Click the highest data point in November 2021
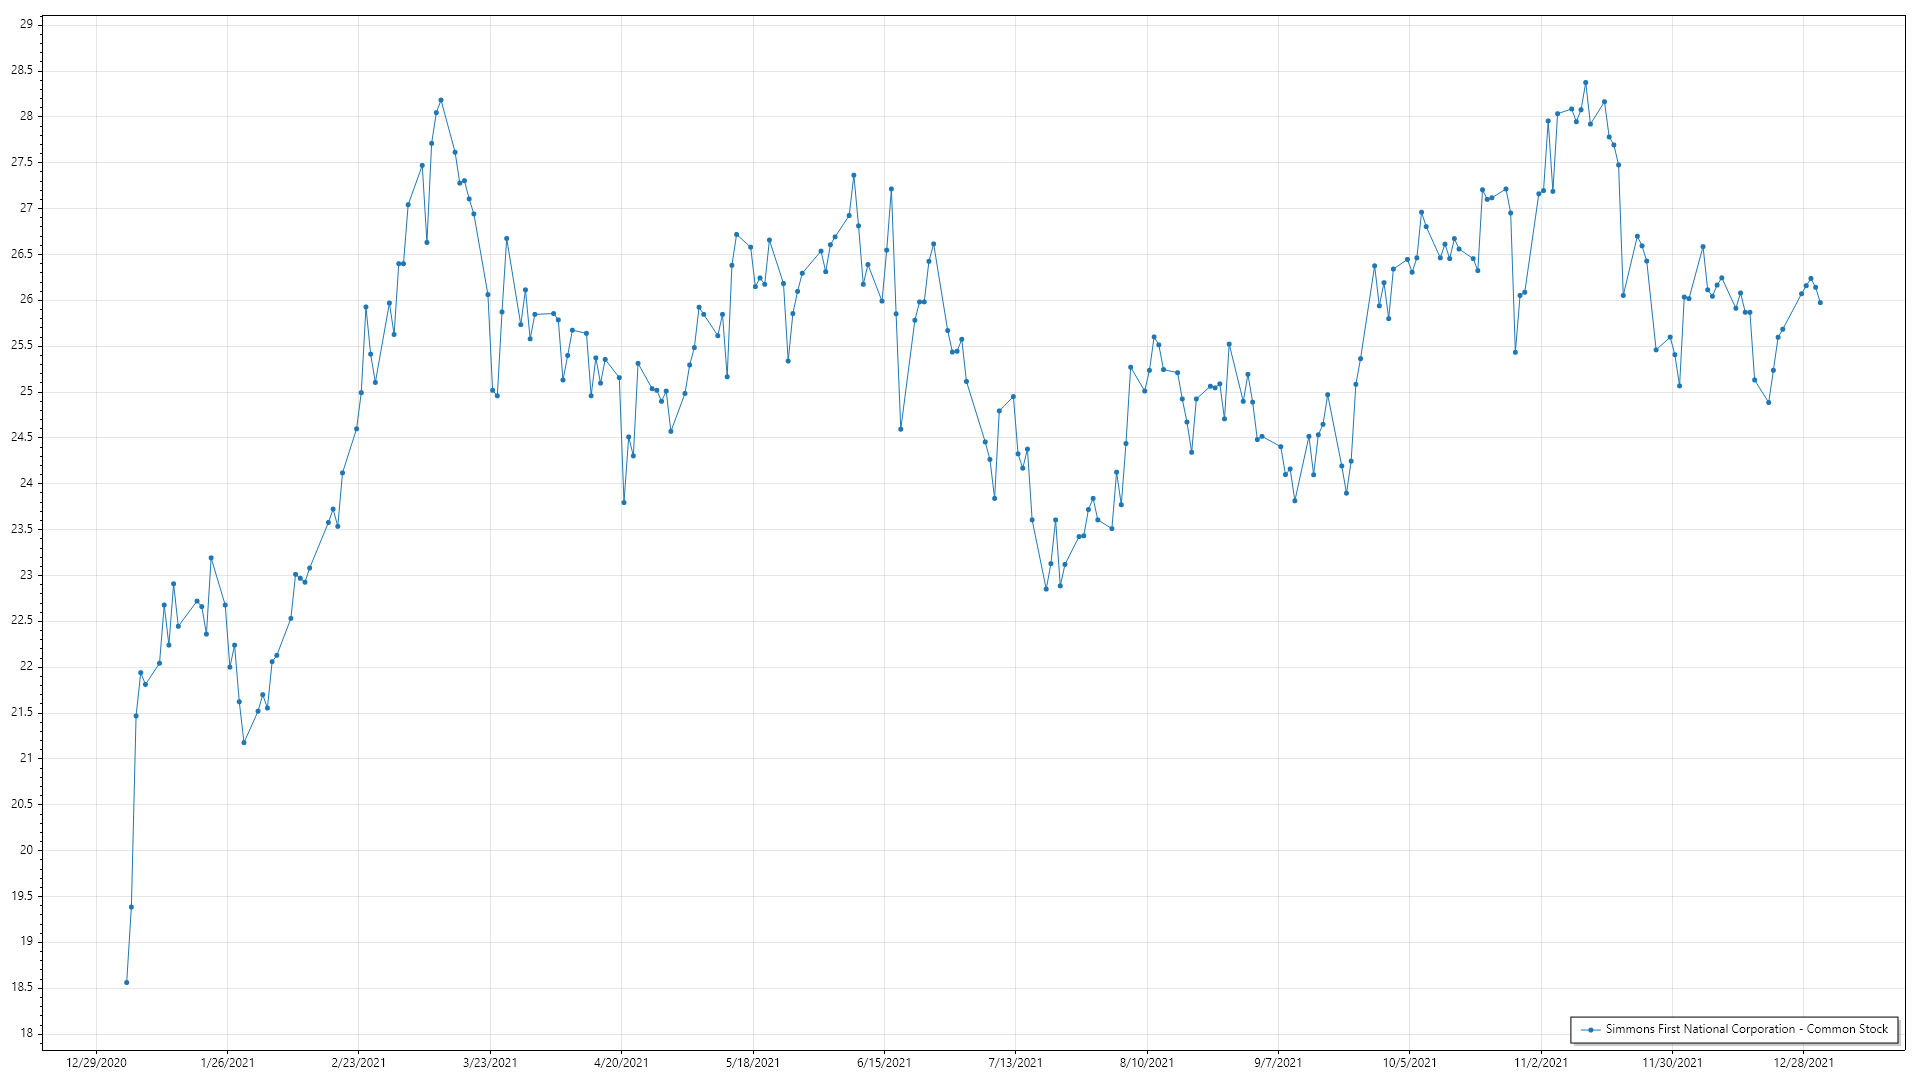Image resolution: width=1920 pixels, height=1080 pixels. [1585, 83]
